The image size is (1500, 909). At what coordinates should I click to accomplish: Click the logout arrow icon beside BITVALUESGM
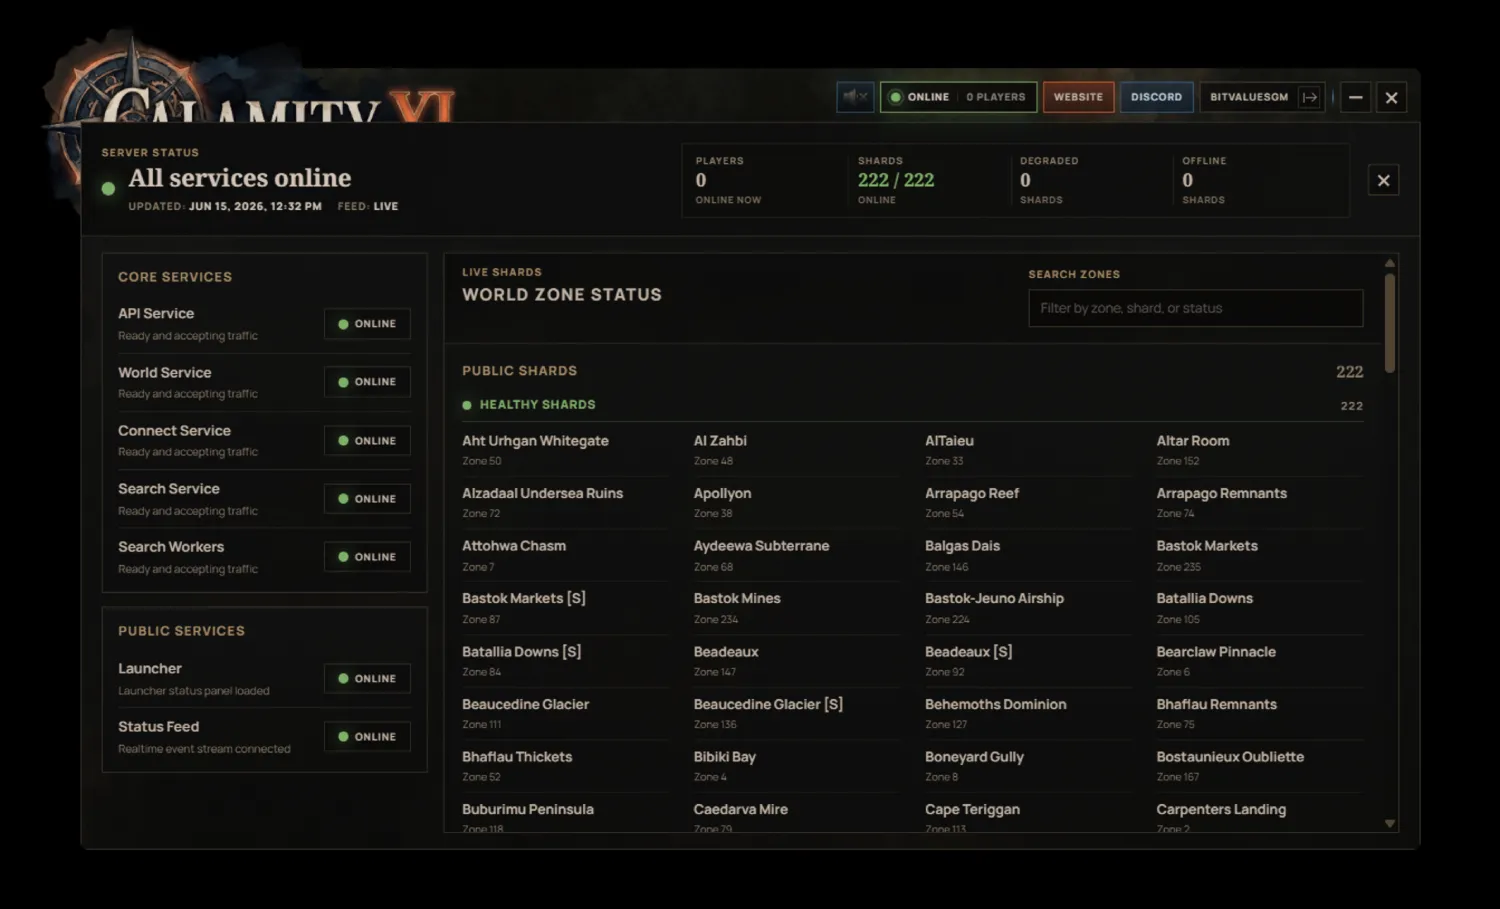1309,97
